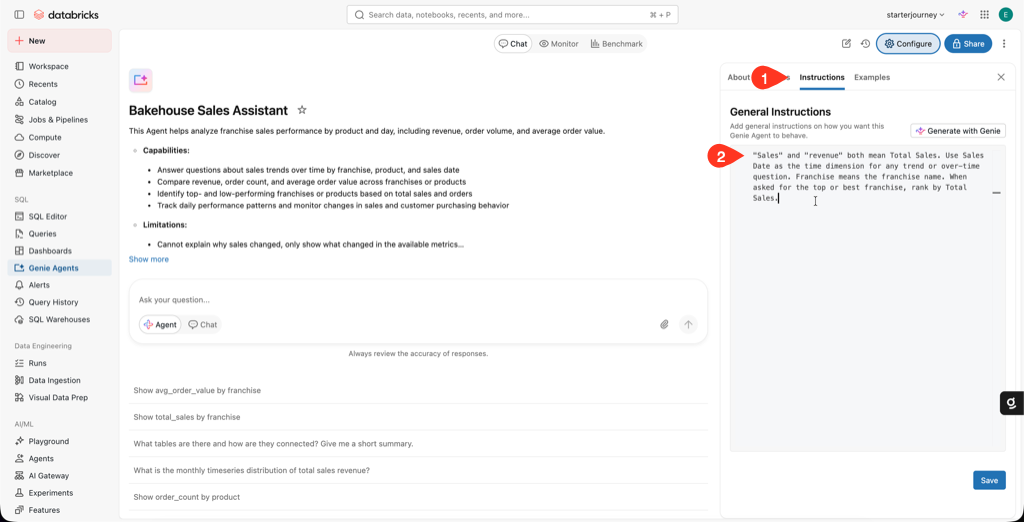The image size is (1024, 522).
Task: Send the question with the arrow button
Action: pos(688,324)
